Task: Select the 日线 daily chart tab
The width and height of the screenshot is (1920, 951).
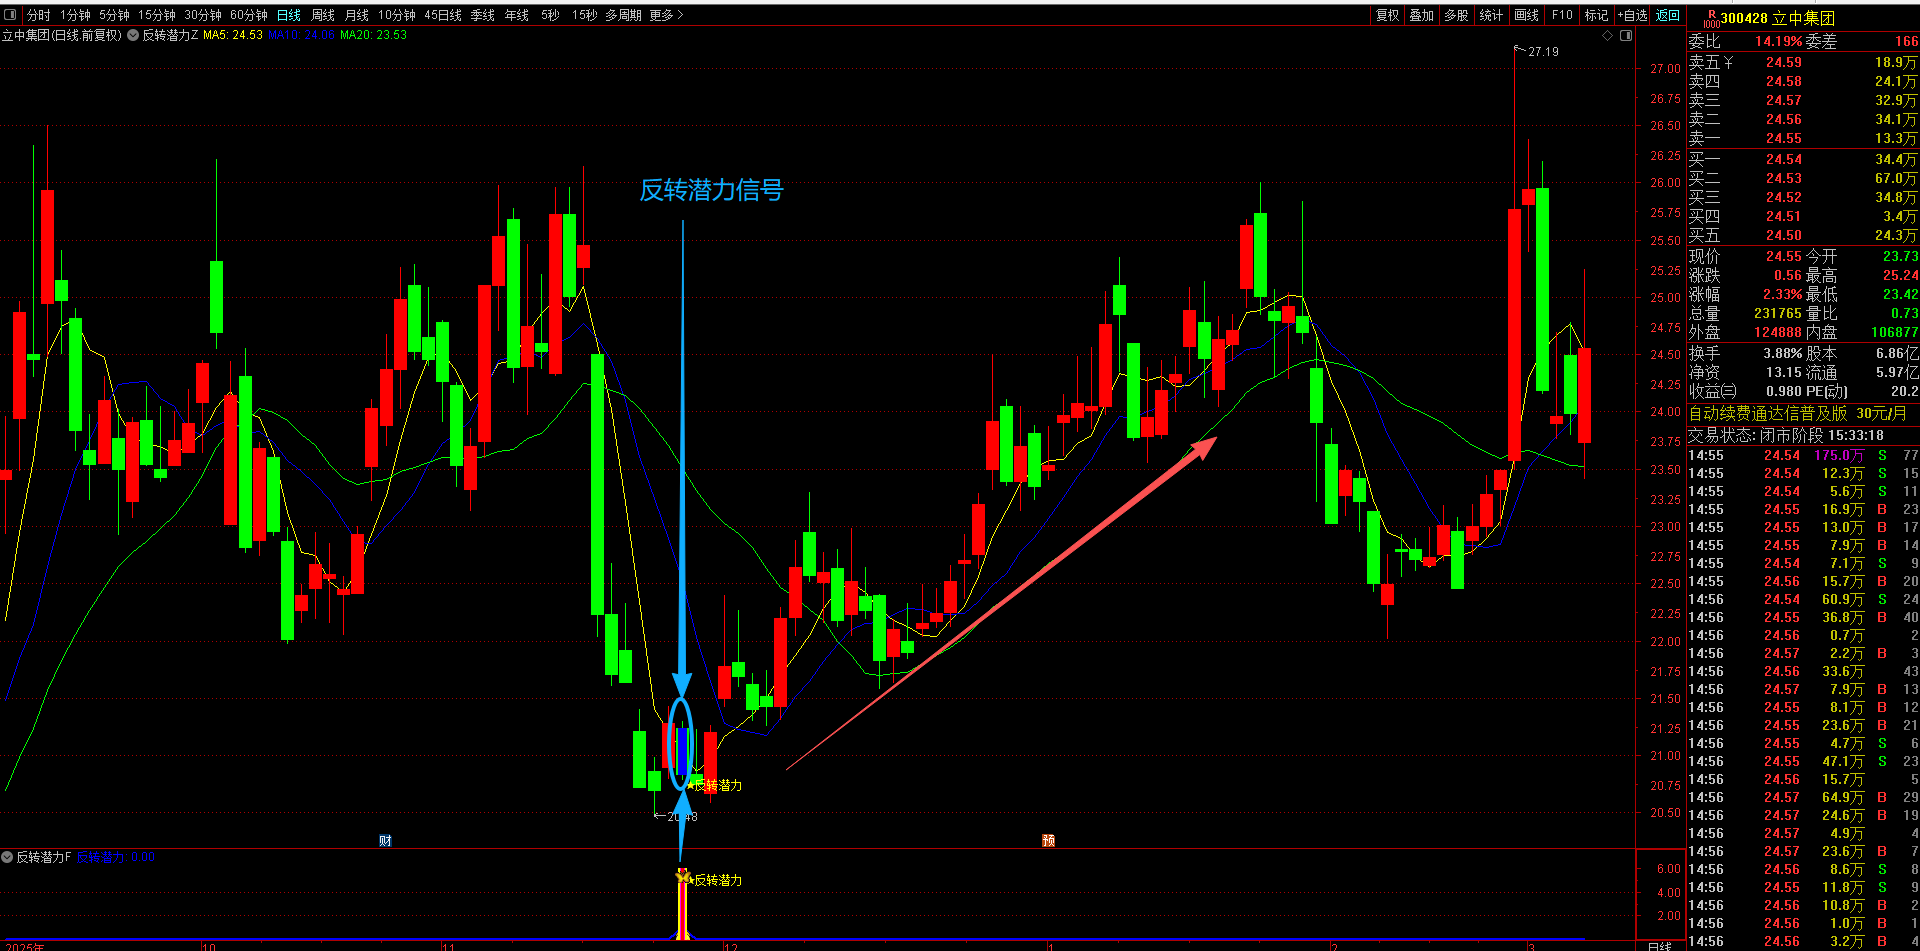Action: tap(288, 15)
